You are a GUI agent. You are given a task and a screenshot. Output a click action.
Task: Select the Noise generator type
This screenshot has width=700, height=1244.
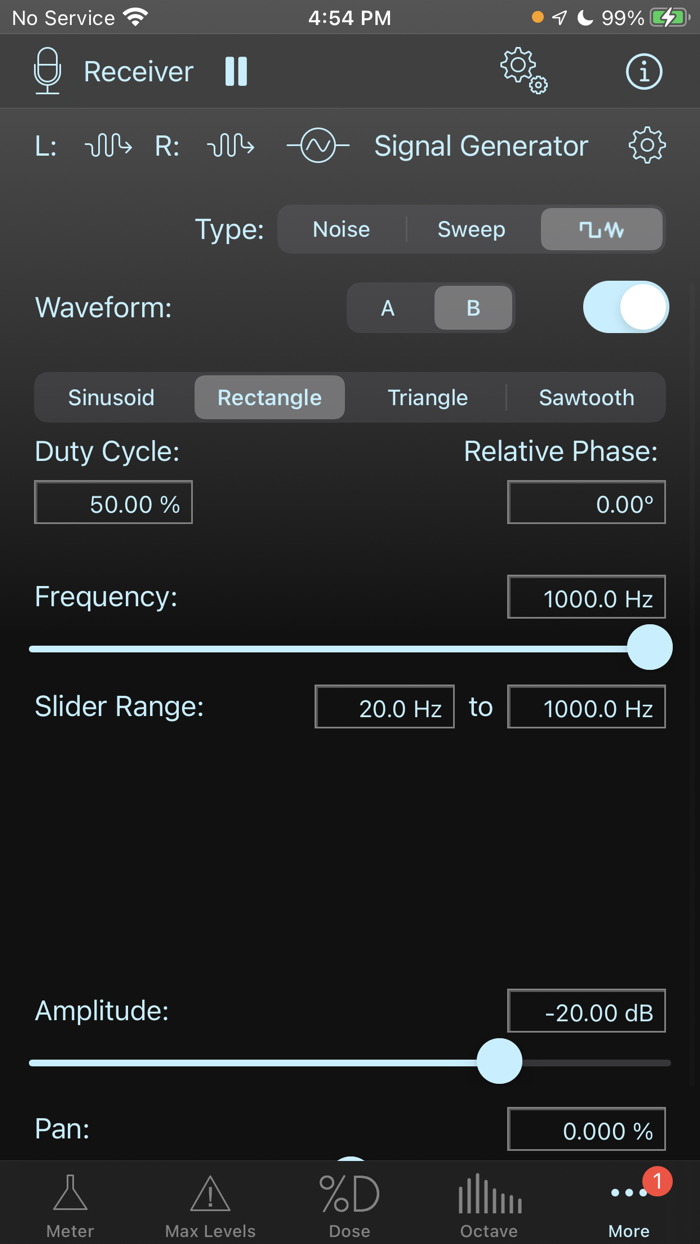pyautogui.click(x=341, y=229)
